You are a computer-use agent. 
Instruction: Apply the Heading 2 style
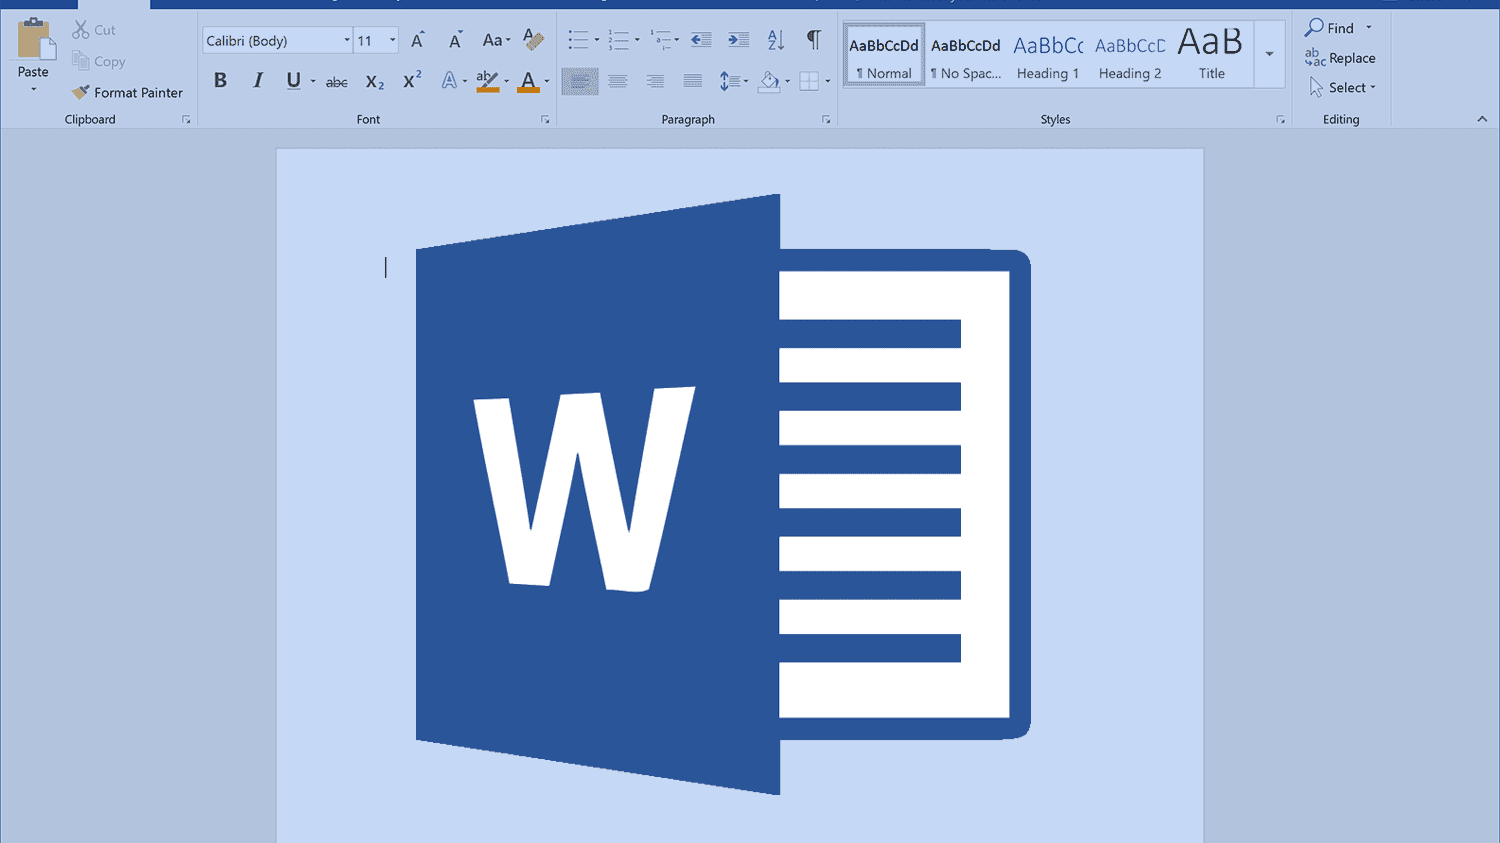[x=1130, y=55]
